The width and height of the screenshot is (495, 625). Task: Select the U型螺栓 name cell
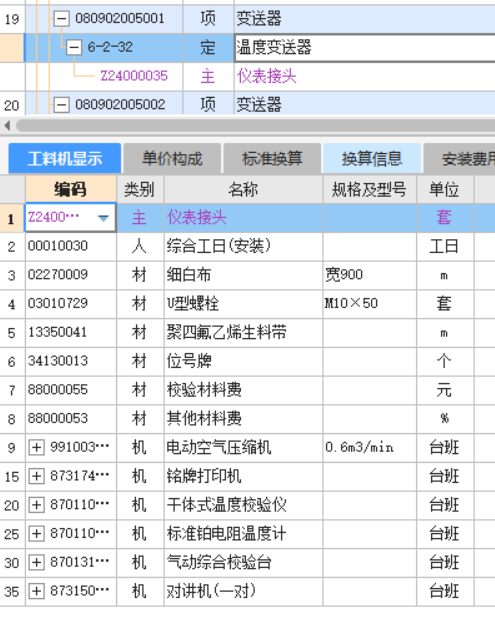[x=243, y=303]
